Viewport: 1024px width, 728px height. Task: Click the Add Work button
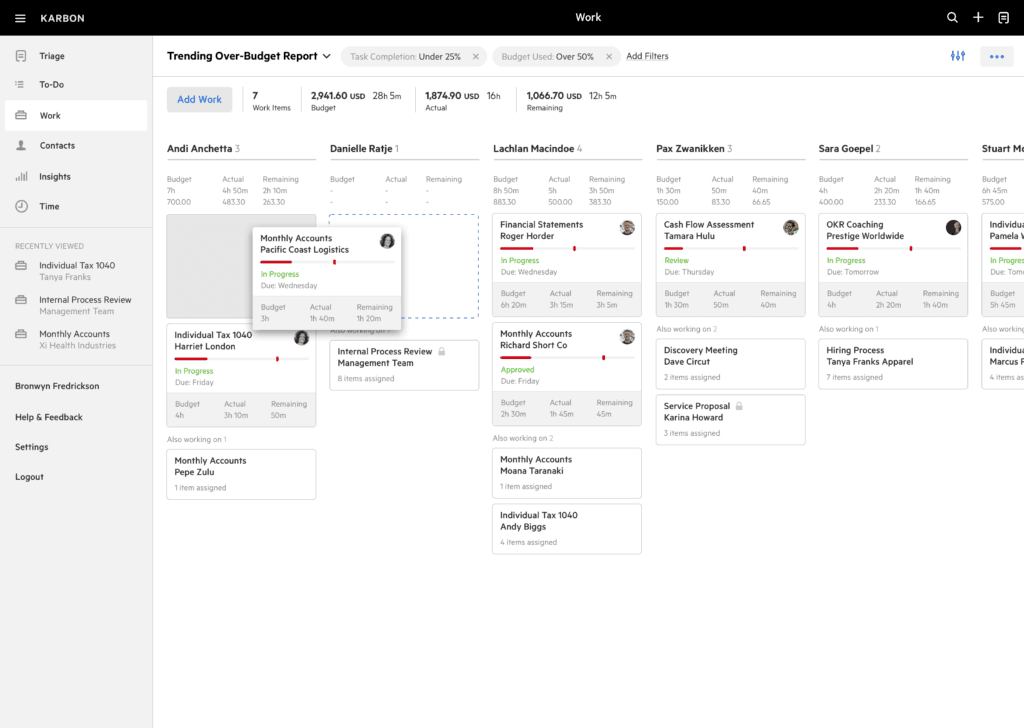199,99
